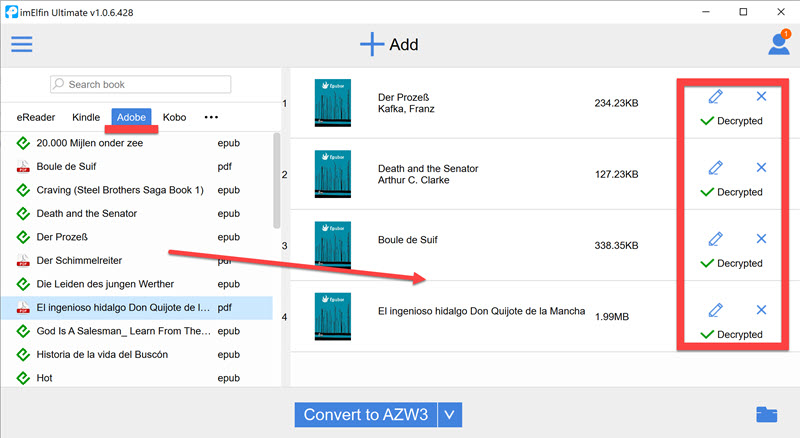Viewport: 800px width, 438px height.
Task: Select the Hot book entry
Action: point(136,378)
